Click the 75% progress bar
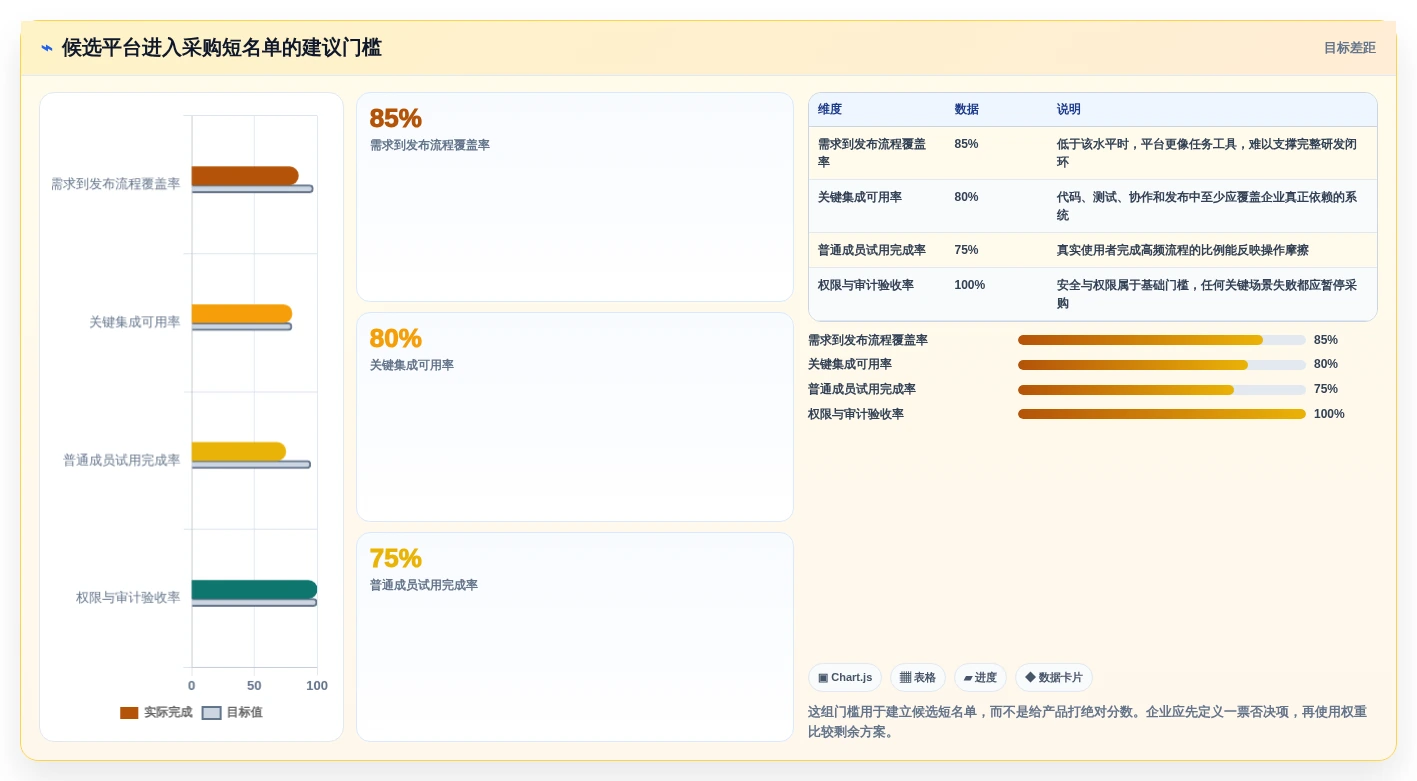 [x=1162, y=389]
